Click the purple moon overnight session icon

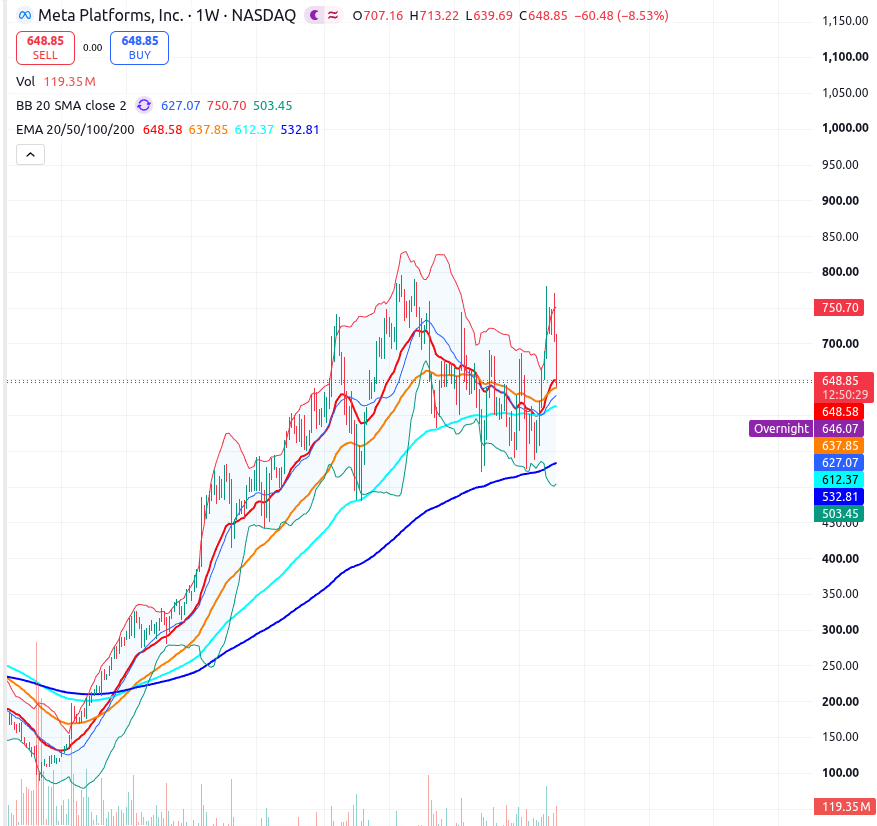point(314,15)
